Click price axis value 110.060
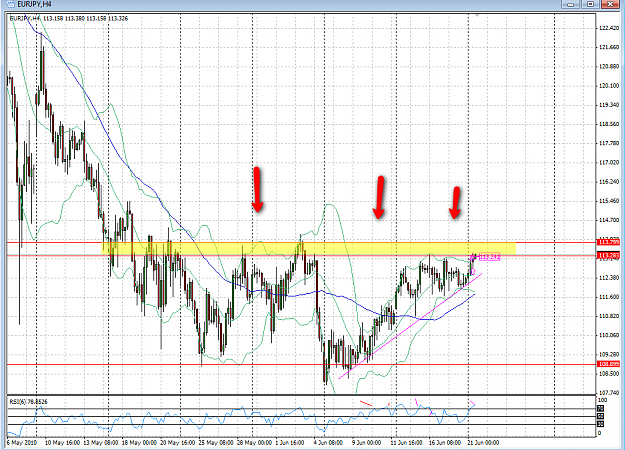Image resolution: width=625 pixels, height=450 pixels. click(609, 335)
